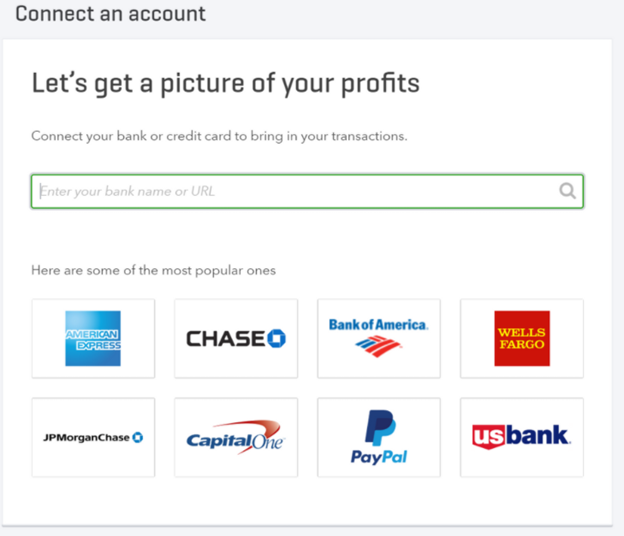624x536 pixels.
Task: Pick the Bank of America tile
Action: [379, 338]
